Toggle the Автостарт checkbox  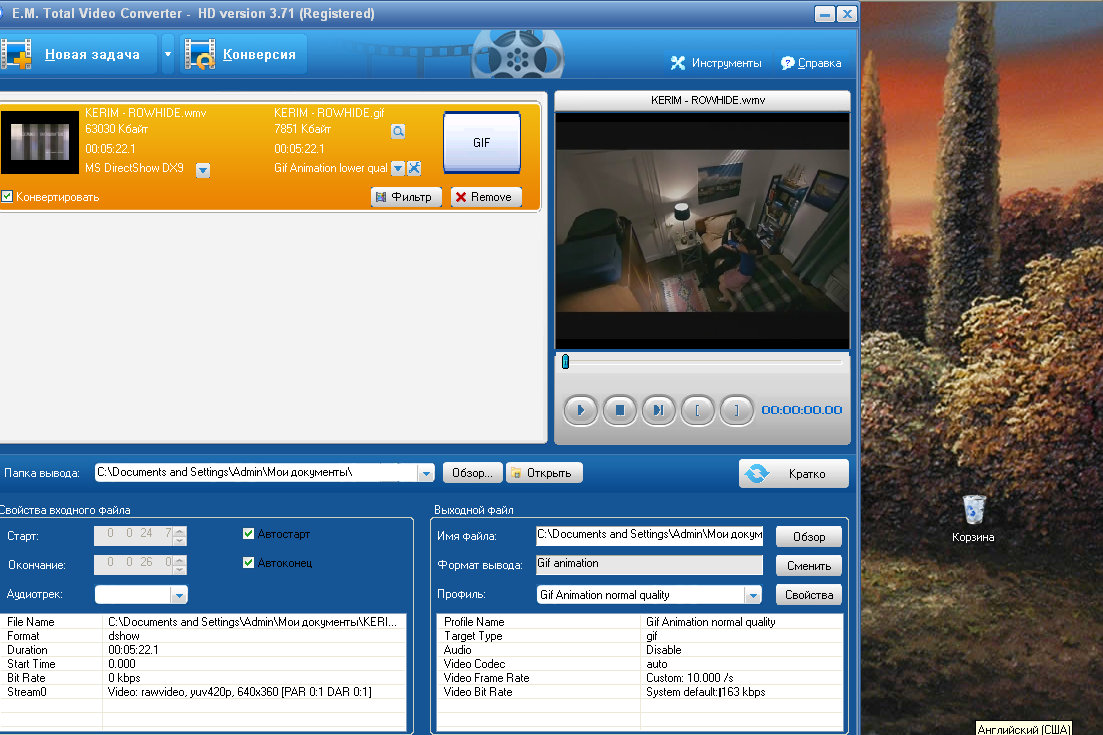[x=248, y=534]
